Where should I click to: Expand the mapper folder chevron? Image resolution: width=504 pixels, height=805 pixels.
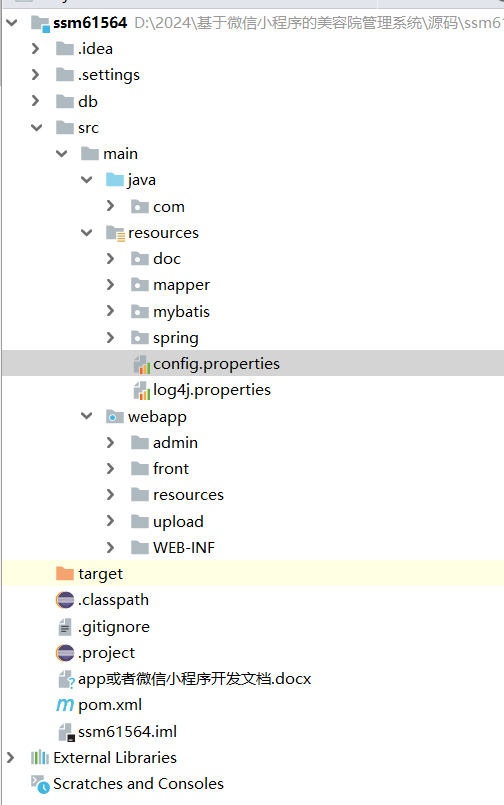tap(110, 284)
